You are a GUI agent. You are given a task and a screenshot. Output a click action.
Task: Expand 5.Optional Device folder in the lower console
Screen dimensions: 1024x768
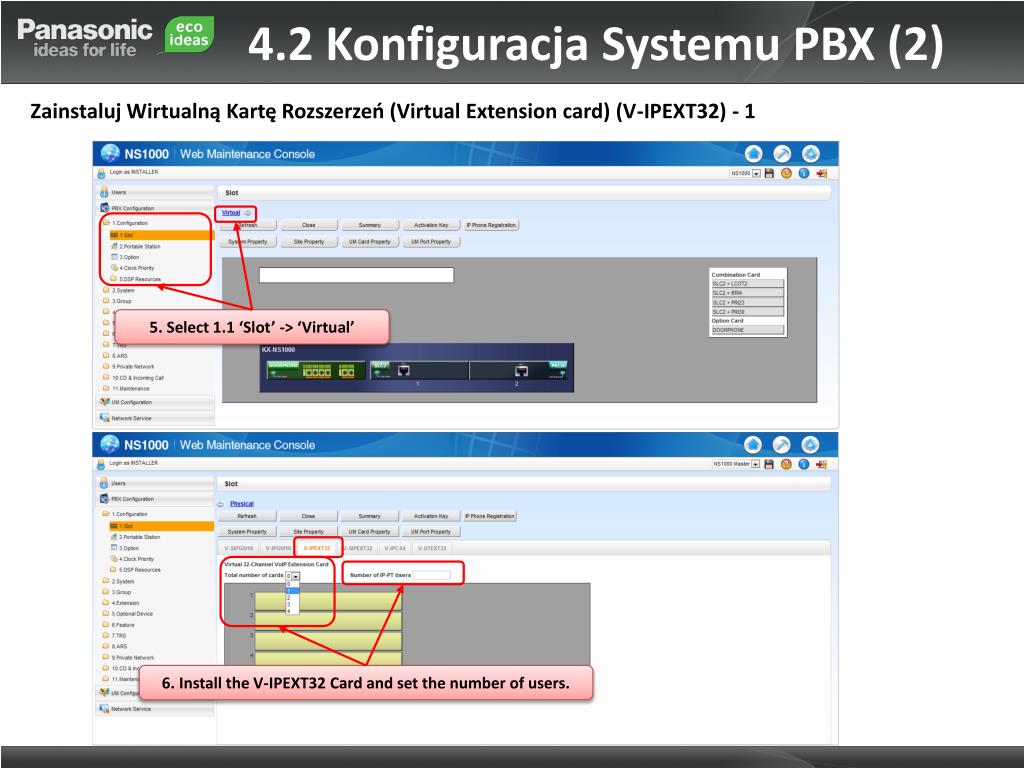click(x=128, y=614)
